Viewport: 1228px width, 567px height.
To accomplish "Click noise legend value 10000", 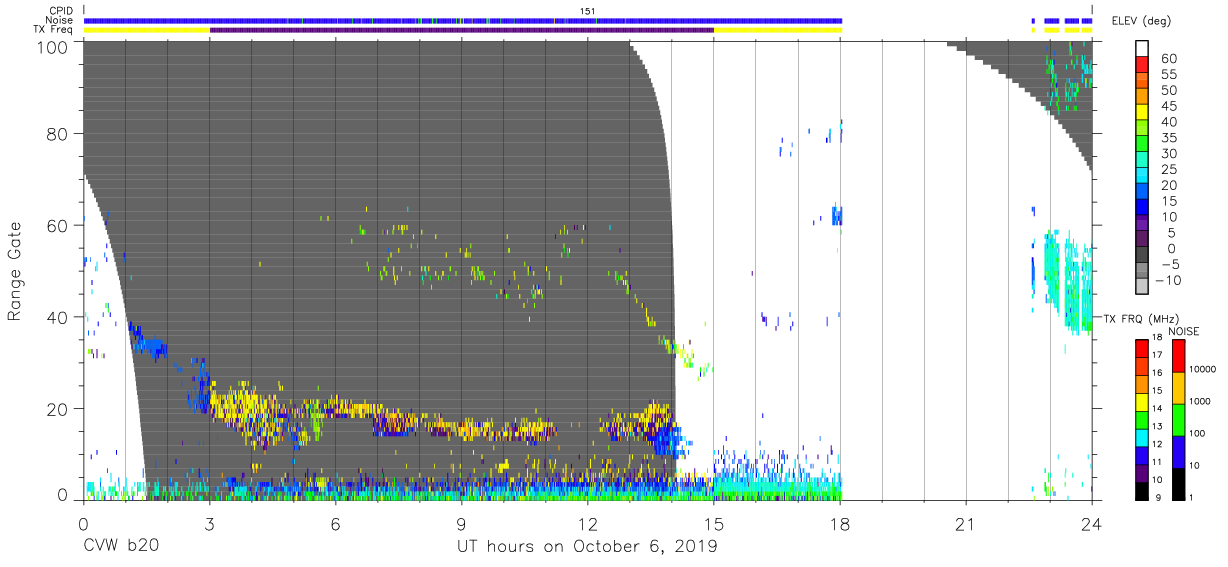I will [1205, 370].
